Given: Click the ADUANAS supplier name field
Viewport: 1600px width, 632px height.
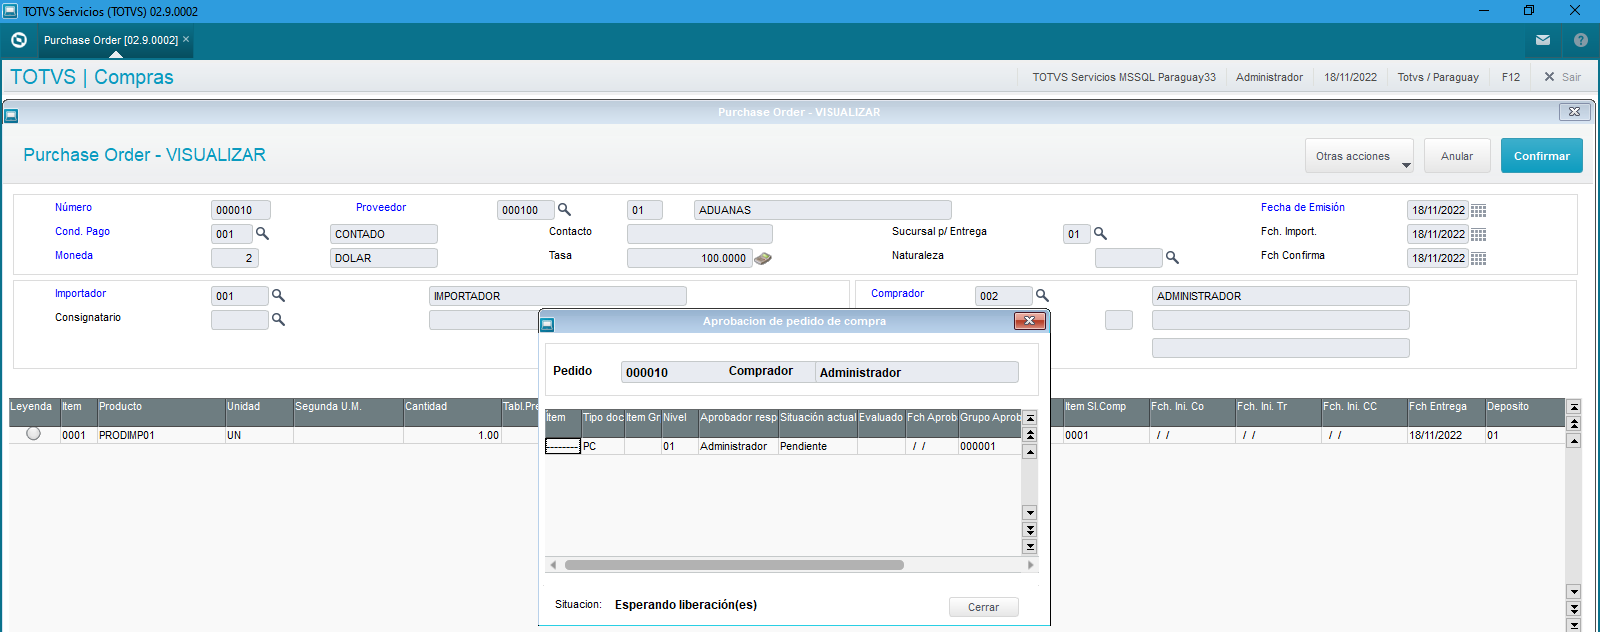Looking at the screenshot, I should [823, 210].
